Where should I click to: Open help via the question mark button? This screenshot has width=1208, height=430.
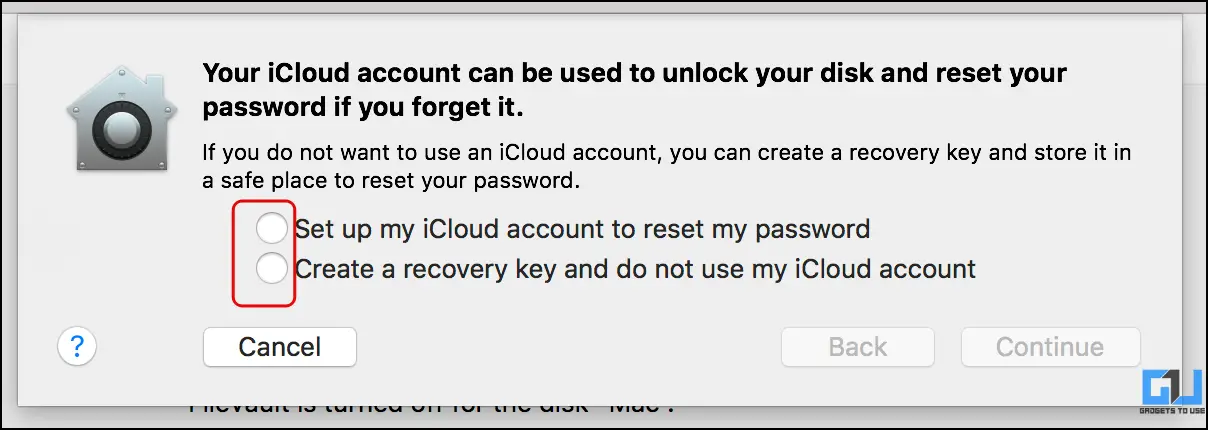[77, 347]
